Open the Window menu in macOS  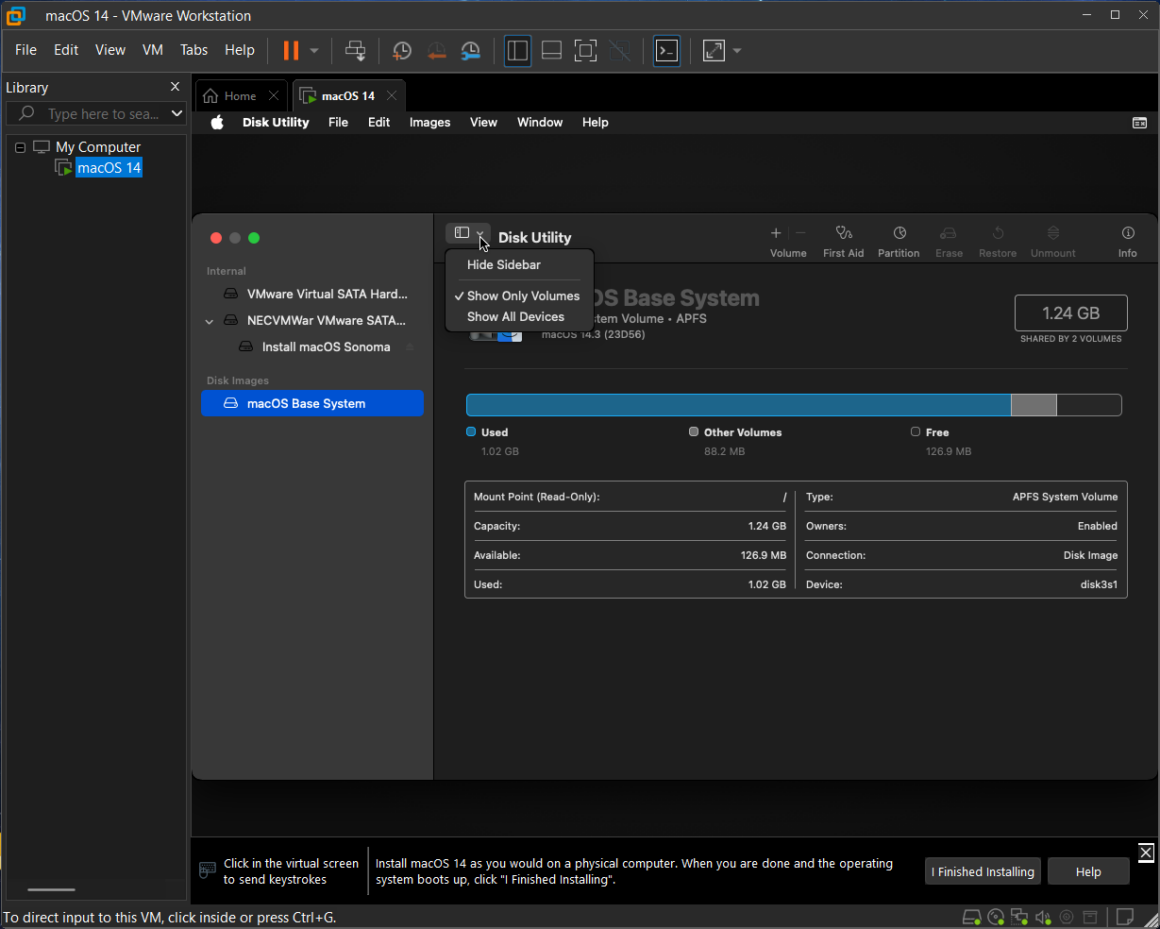click(x=539, y=122)
